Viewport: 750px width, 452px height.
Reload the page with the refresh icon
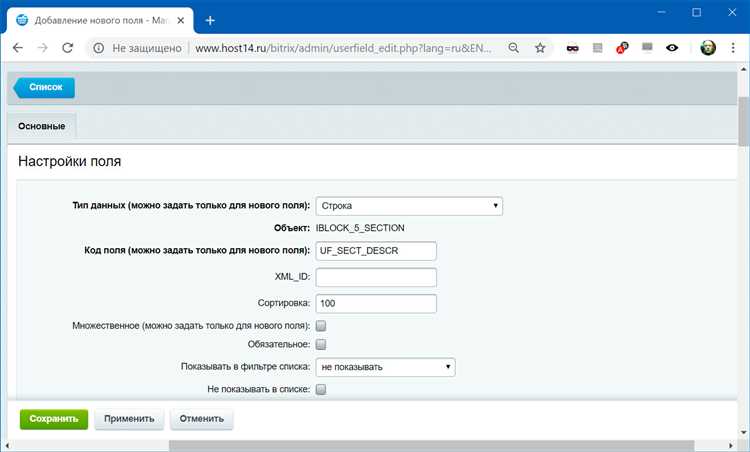(x=68, y=48)
